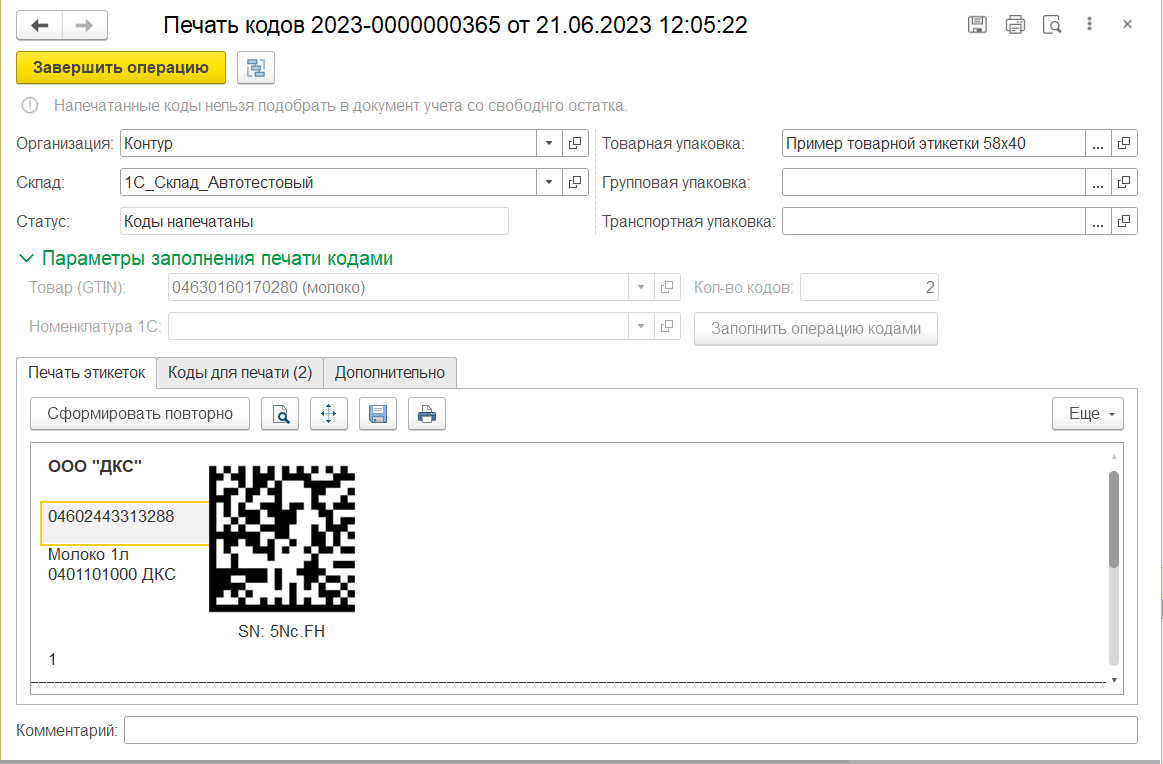Image resolution: width=1163 pixels, height=764 pixels.
Task: Click the print icon in title bar
Action: pyautogui.click(x=1015, y=25)
